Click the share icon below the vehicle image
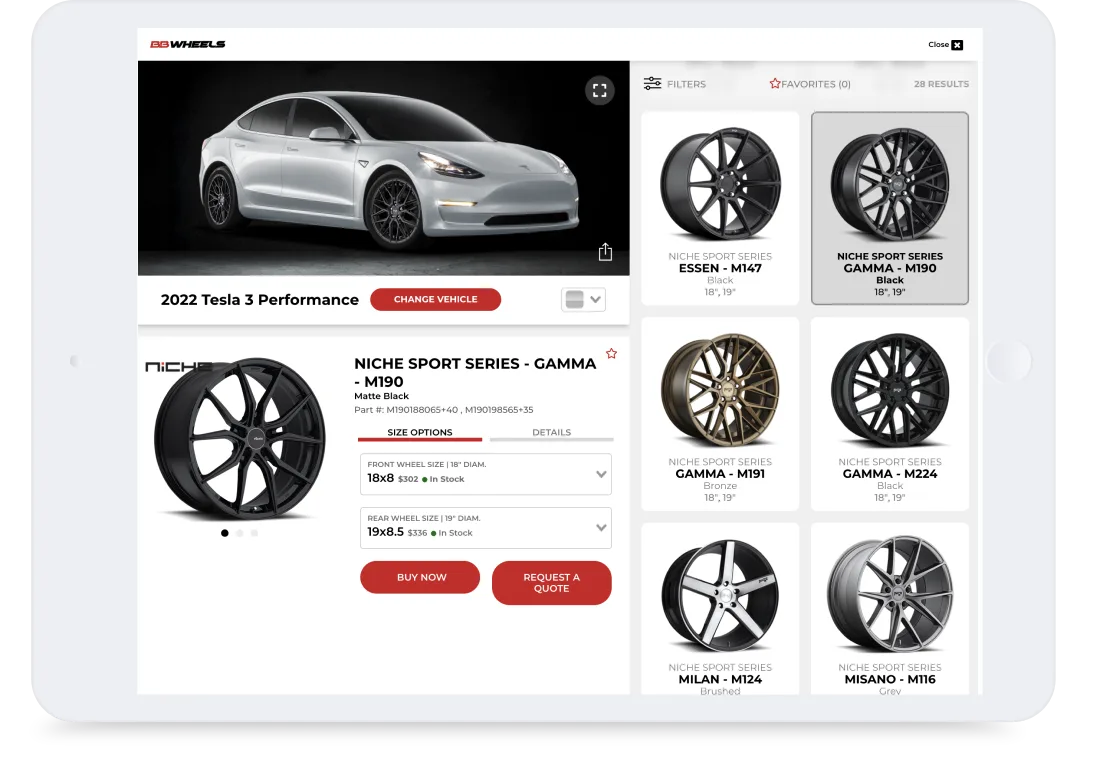This screenshot has height=764, width=1120. click(605, 252)
